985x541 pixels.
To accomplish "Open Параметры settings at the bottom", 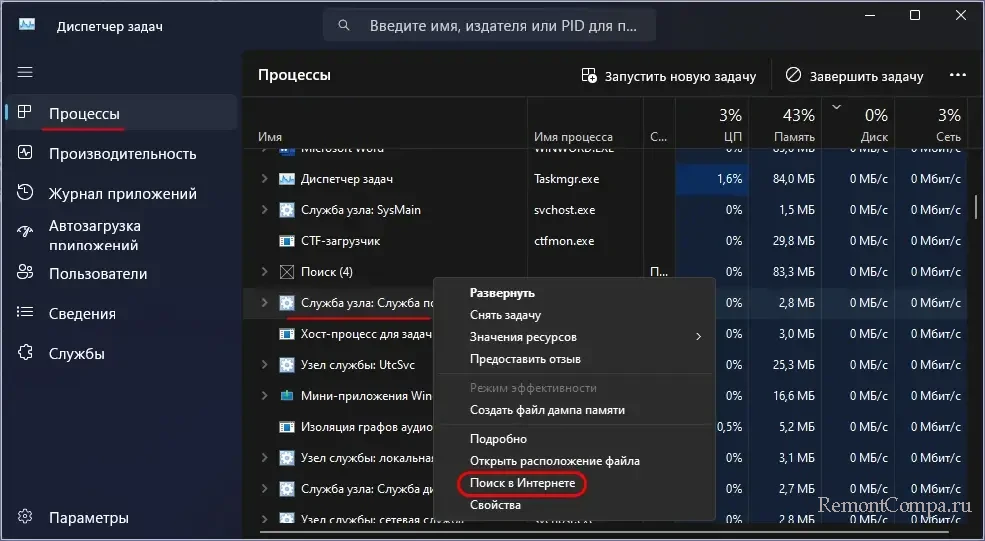I will pyautogui.click(x=88, y=518).
